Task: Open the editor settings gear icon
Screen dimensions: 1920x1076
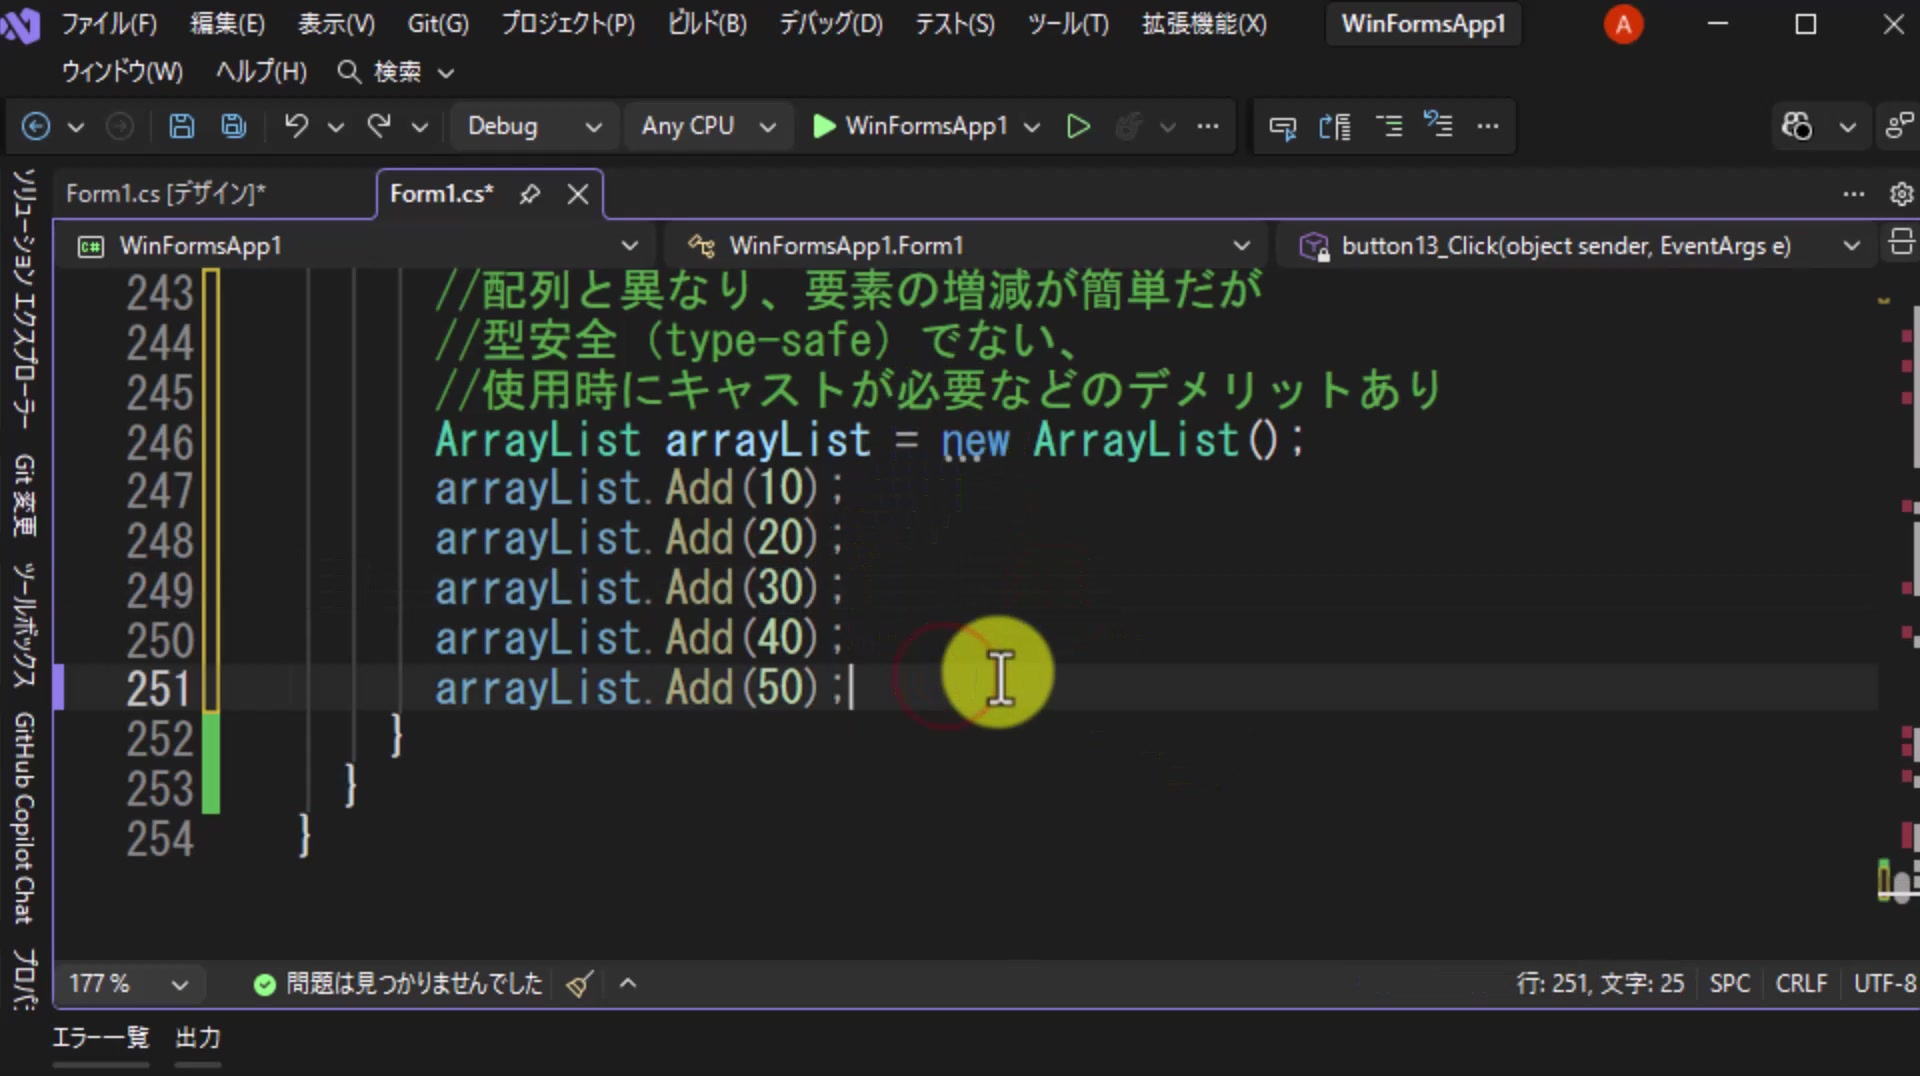Action: (1902, 194)
